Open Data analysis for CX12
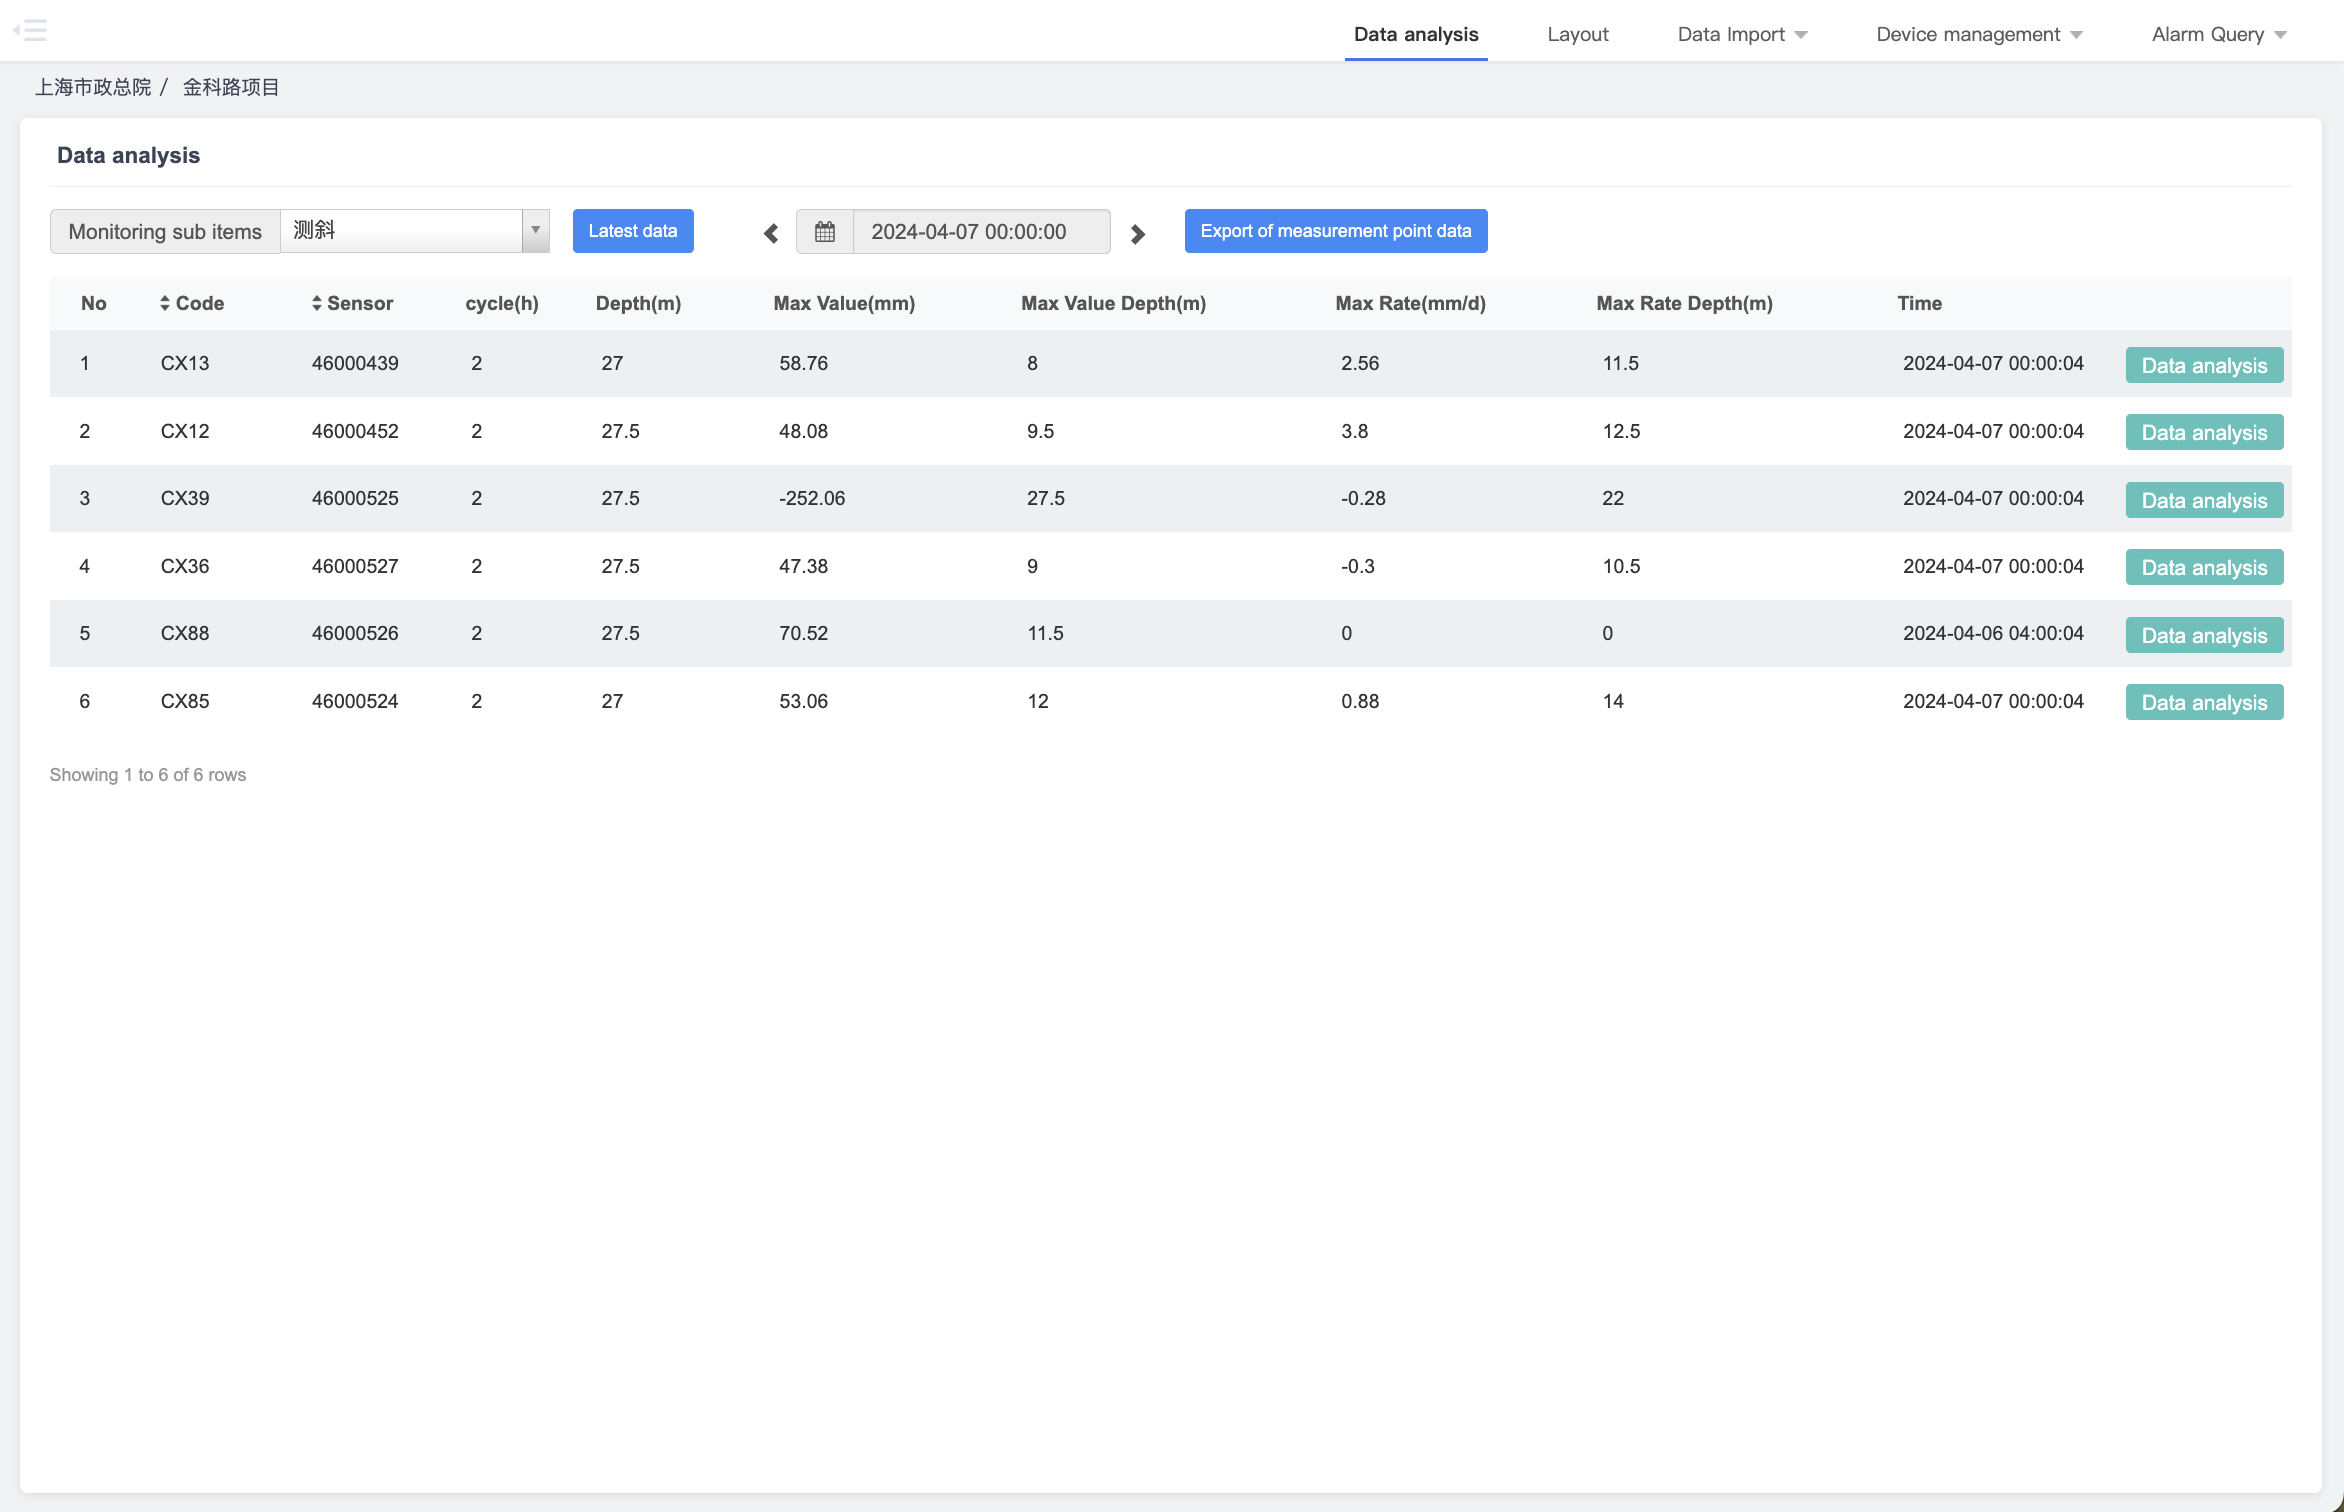The height and width of the screenshot is (1512, 2344). pyautogui.click(x=2204, y=432)
